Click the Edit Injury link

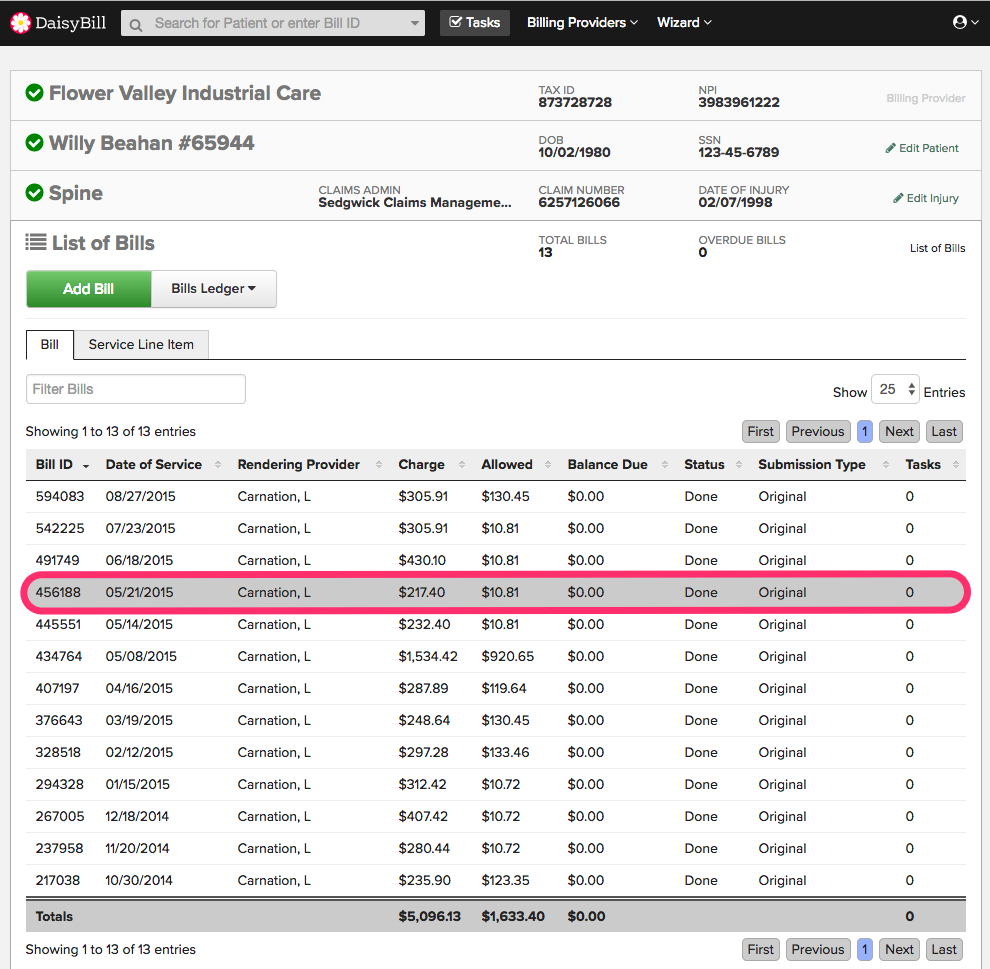926,198
